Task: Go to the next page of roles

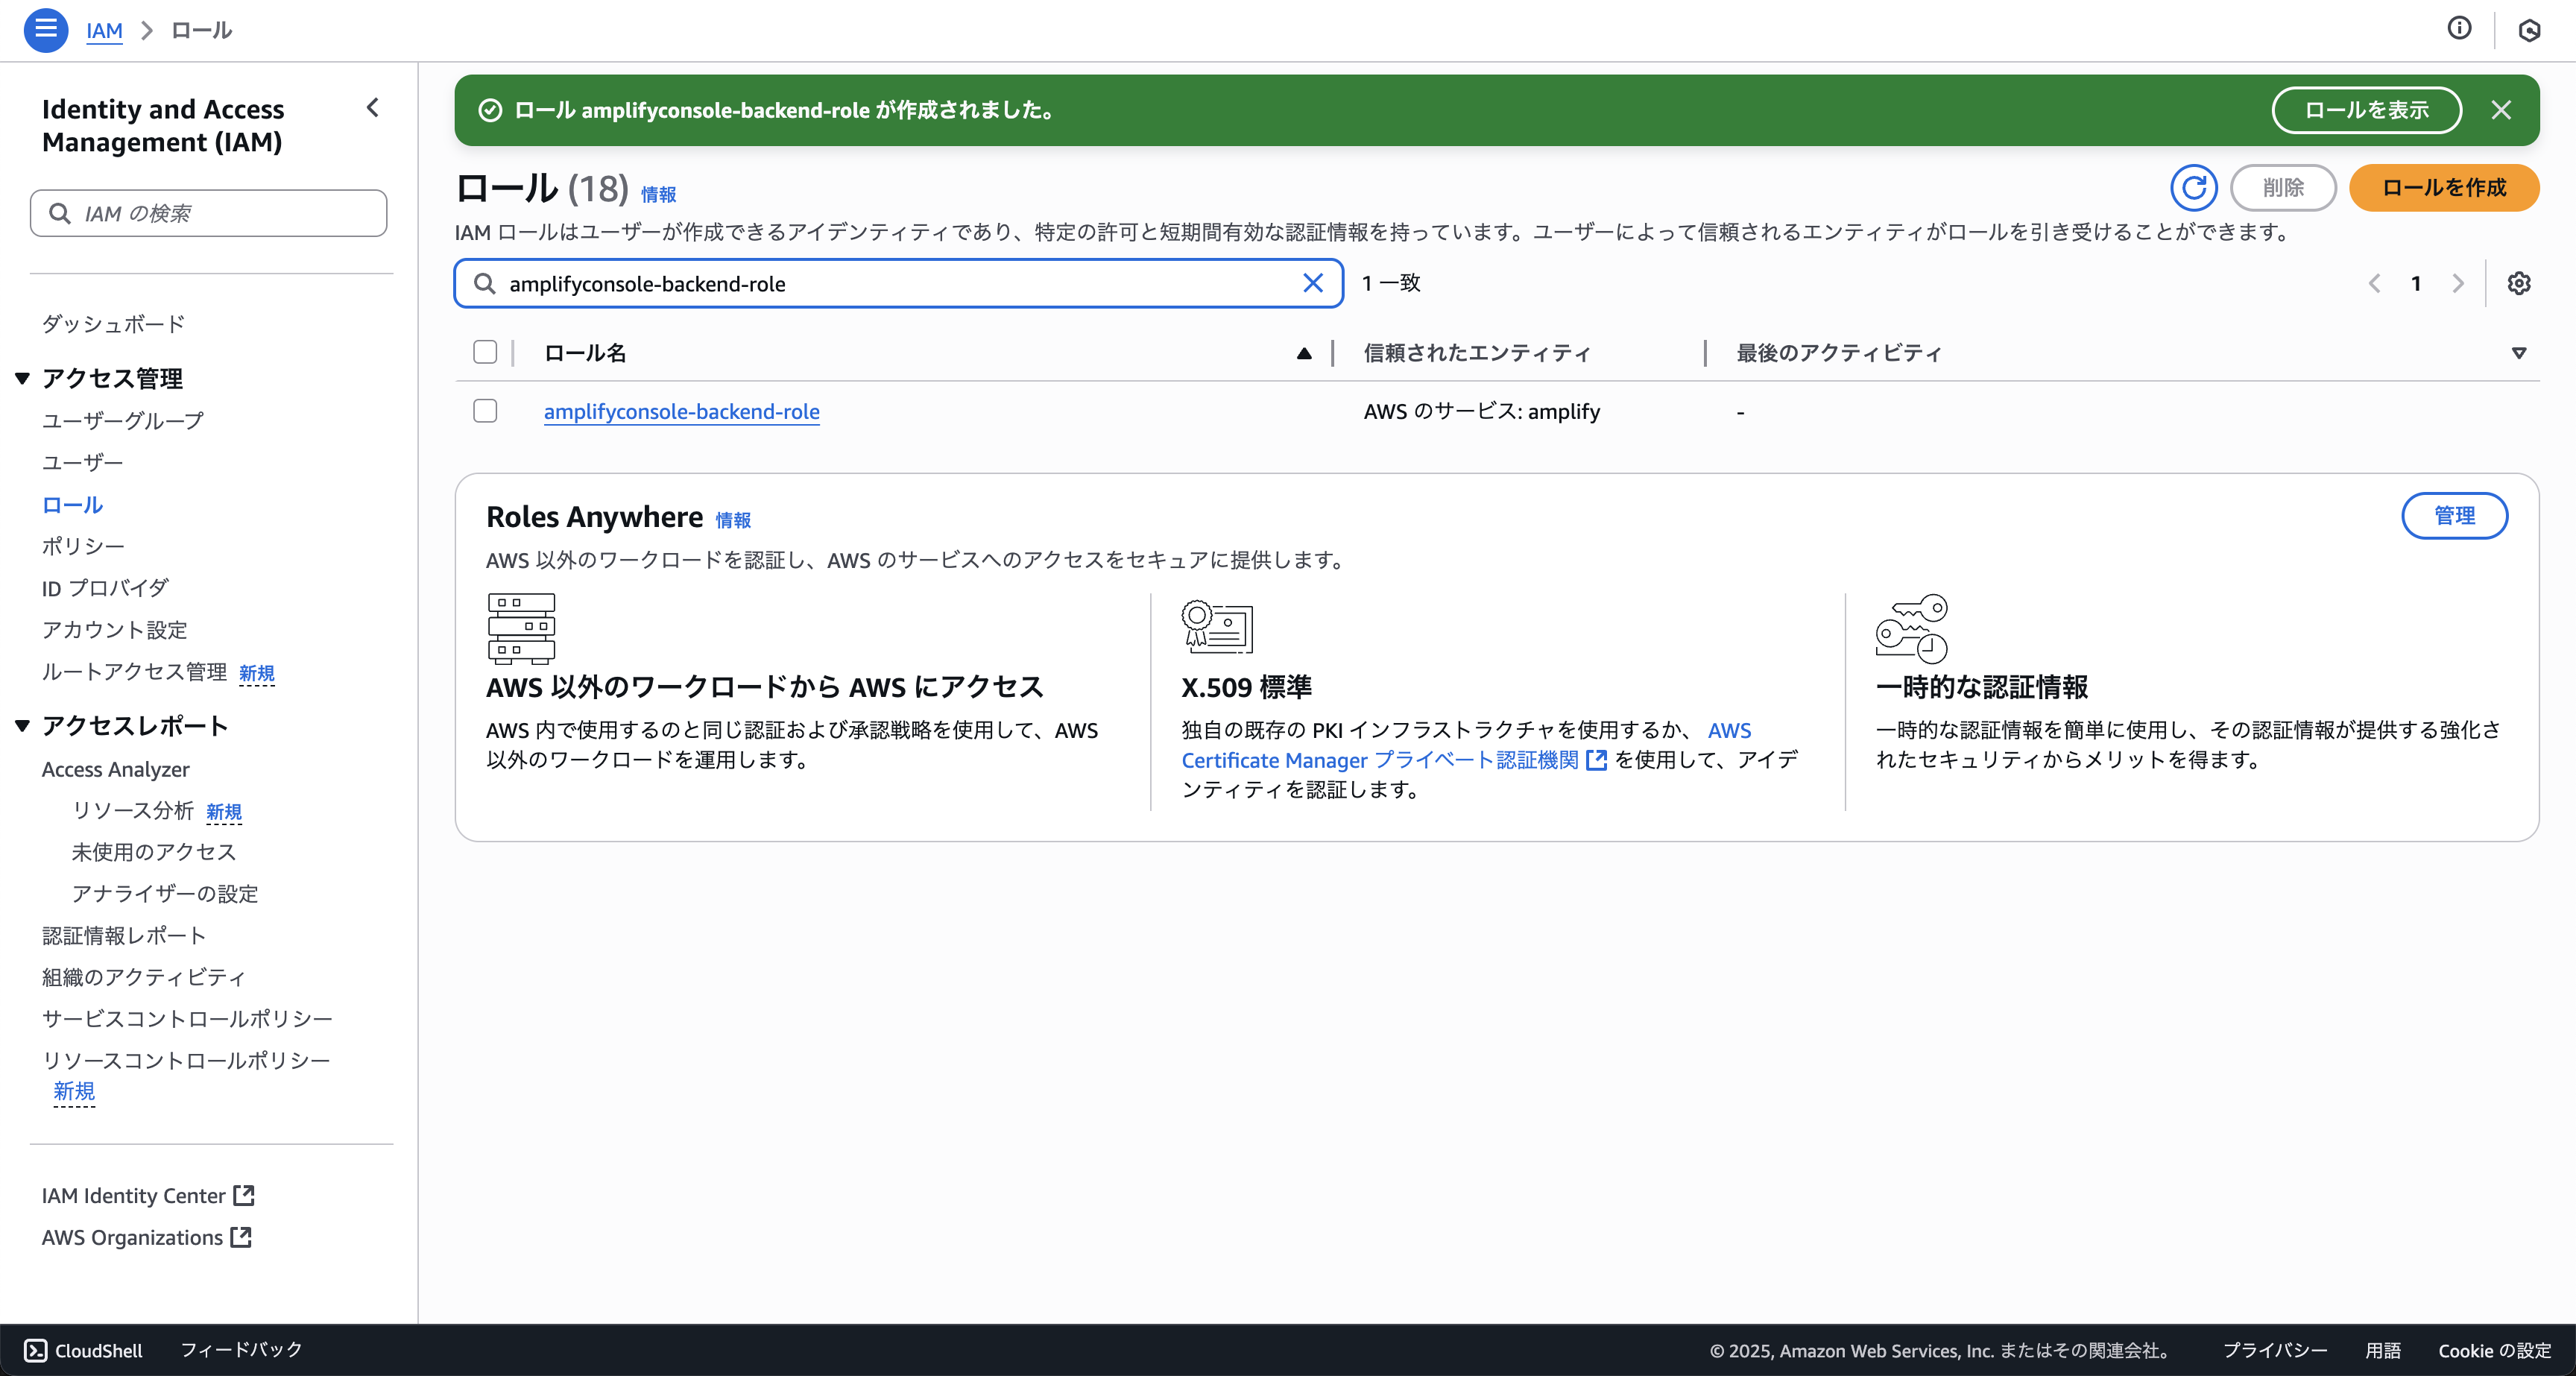Action: (2457, 283)
